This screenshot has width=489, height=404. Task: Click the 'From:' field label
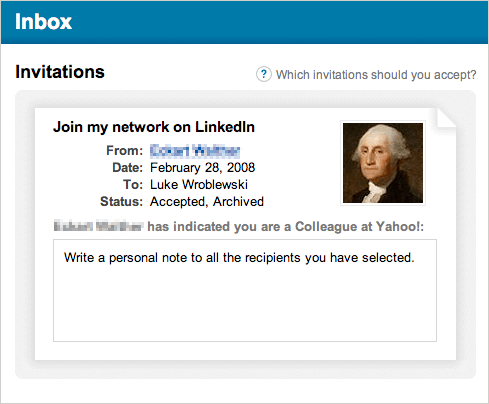tap(124, 151)
